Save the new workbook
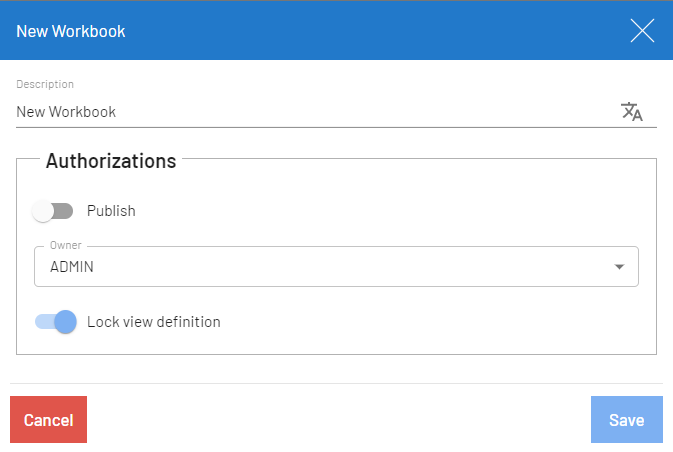This screenshot has width=673, height=452. tap(626, 420)
